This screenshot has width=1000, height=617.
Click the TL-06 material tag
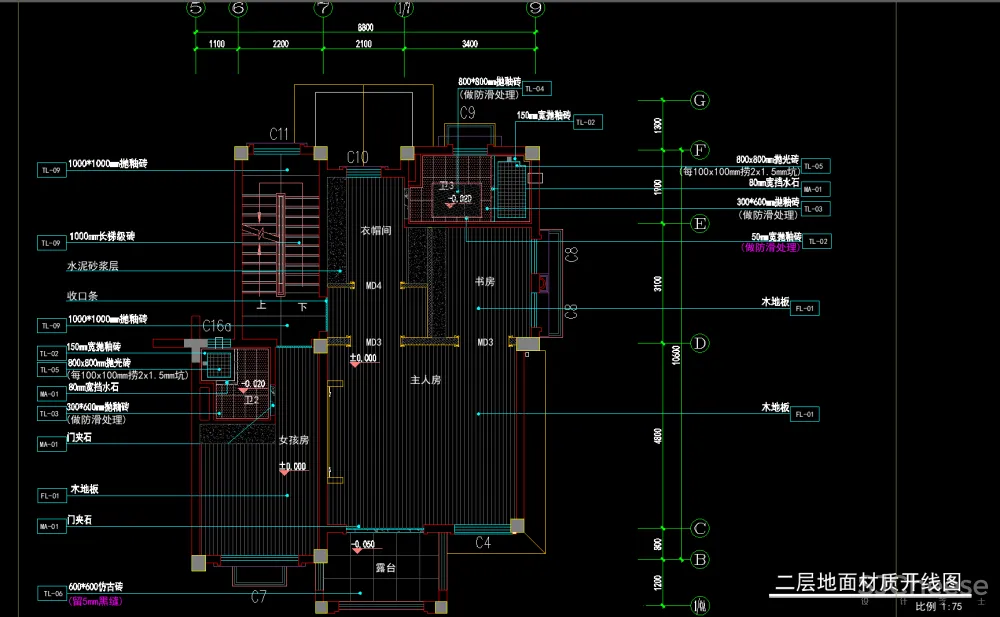point(50,593)
